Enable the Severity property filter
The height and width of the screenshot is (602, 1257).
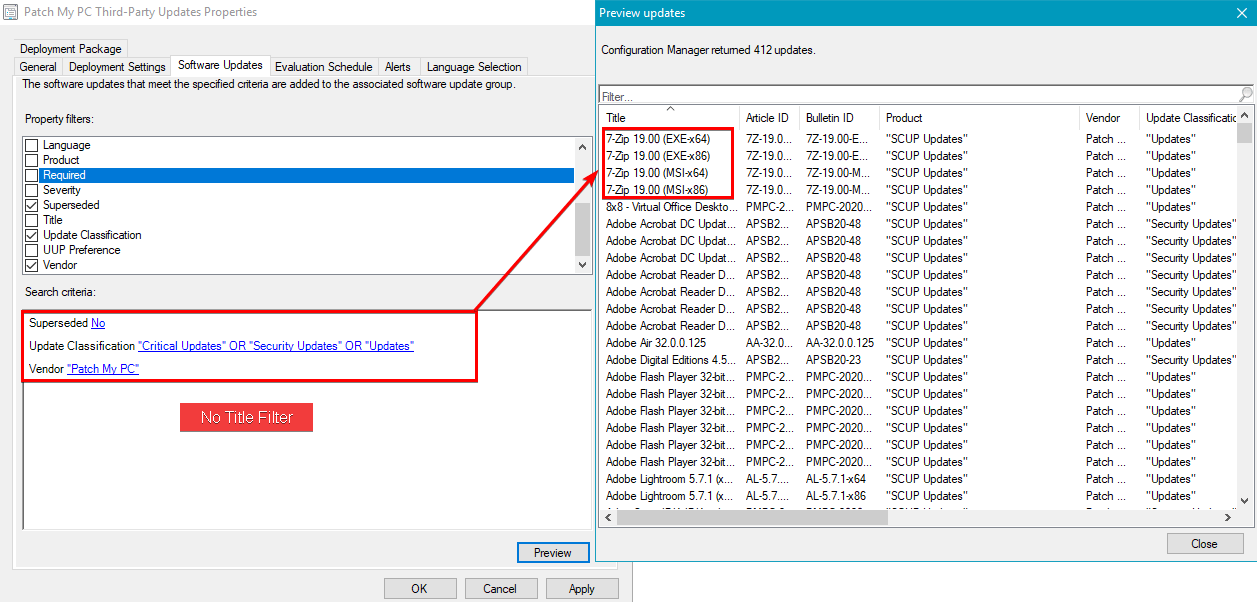coord(32,190)
